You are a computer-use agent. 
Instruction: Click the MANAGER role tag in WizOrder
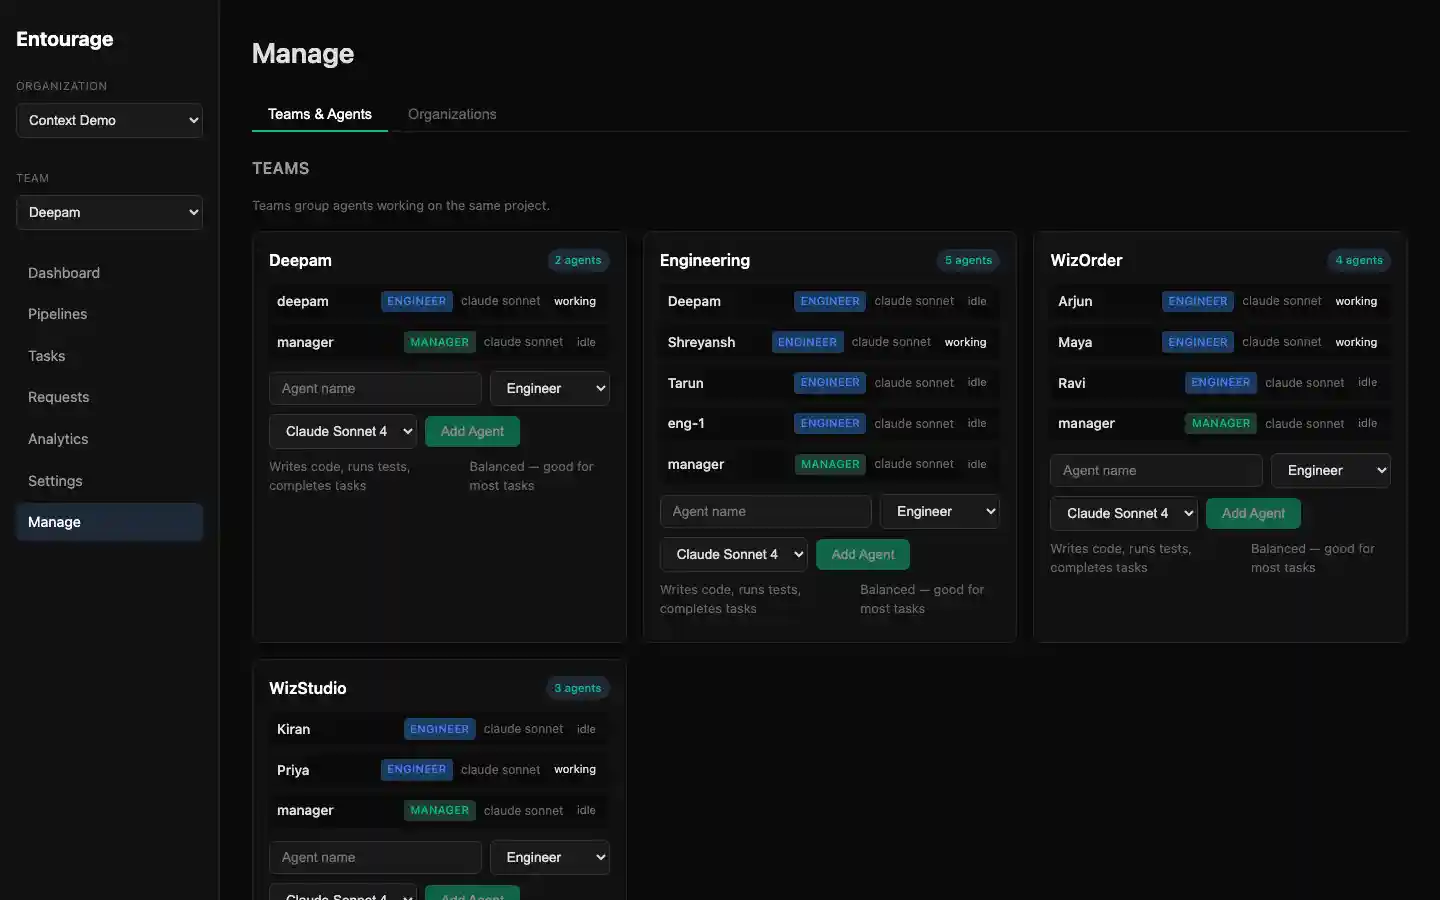pos(1220,423)
